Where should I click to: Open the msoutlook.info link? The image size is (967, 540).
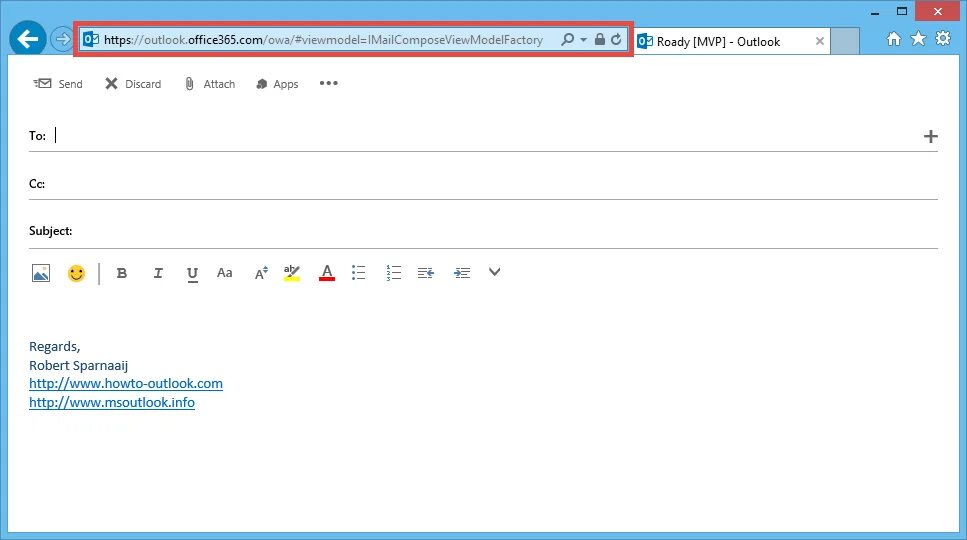[112, 403]
